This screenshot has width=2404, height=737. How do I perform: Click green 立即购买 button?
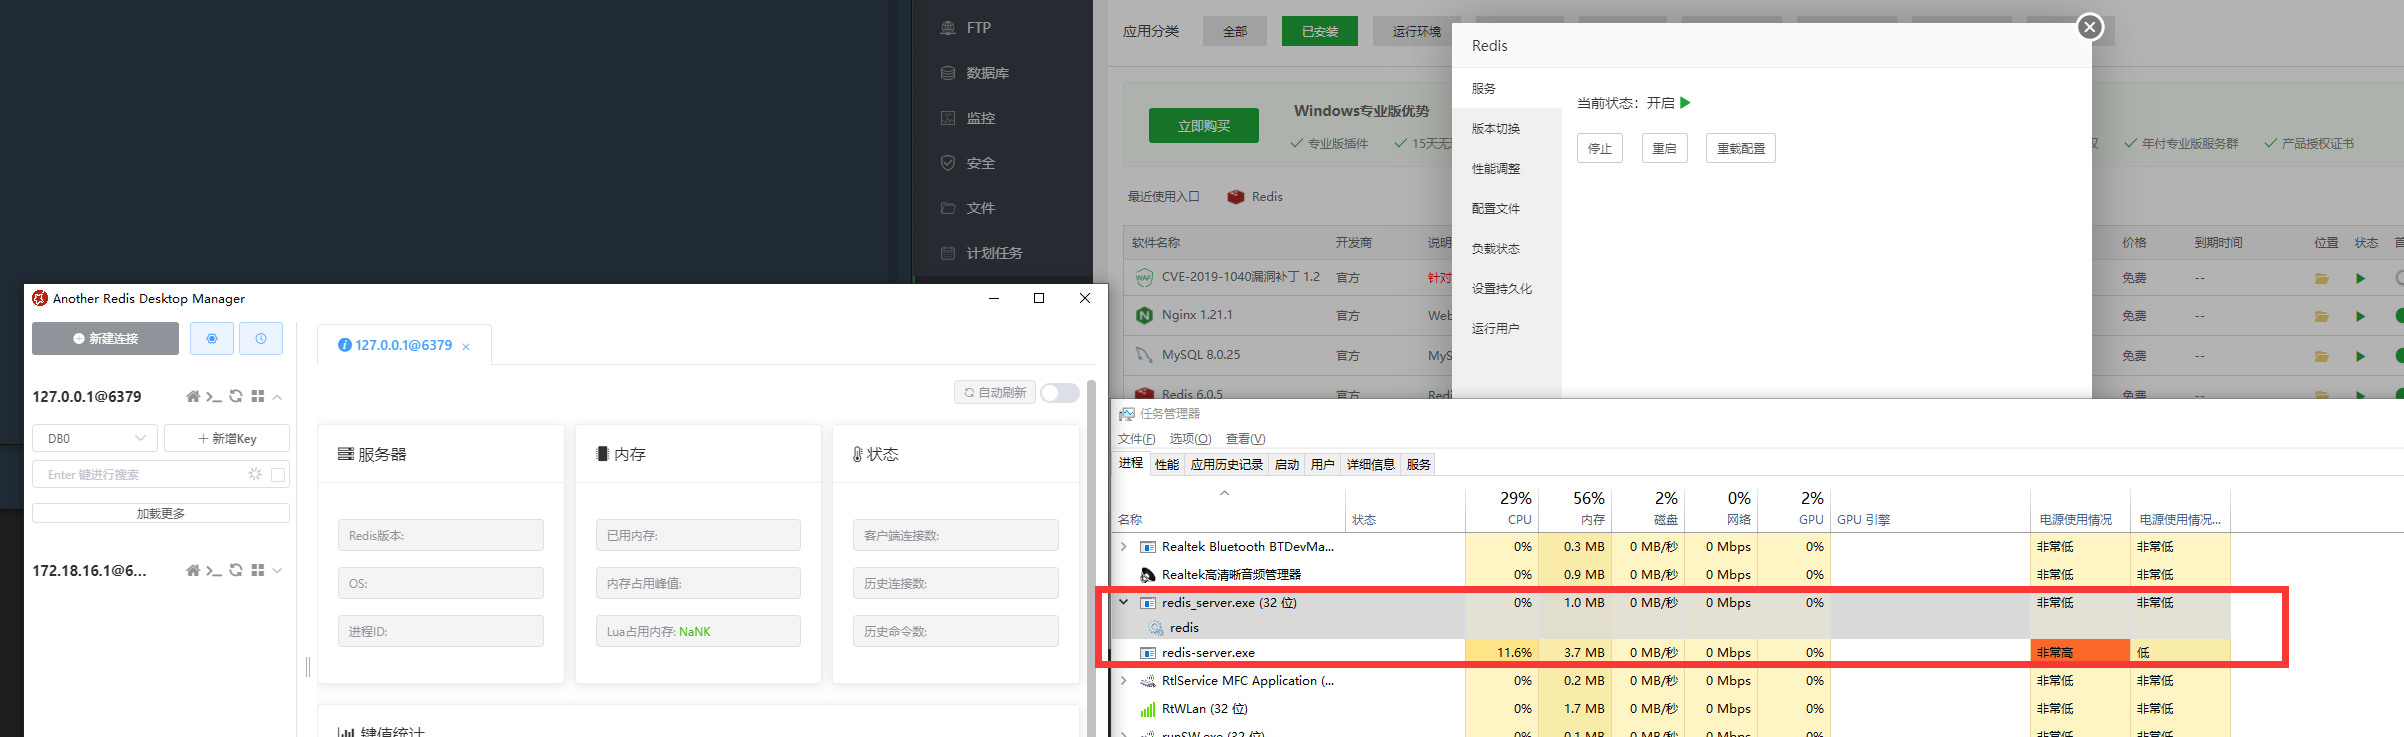pyautogui.click(x=1204, y=126)
